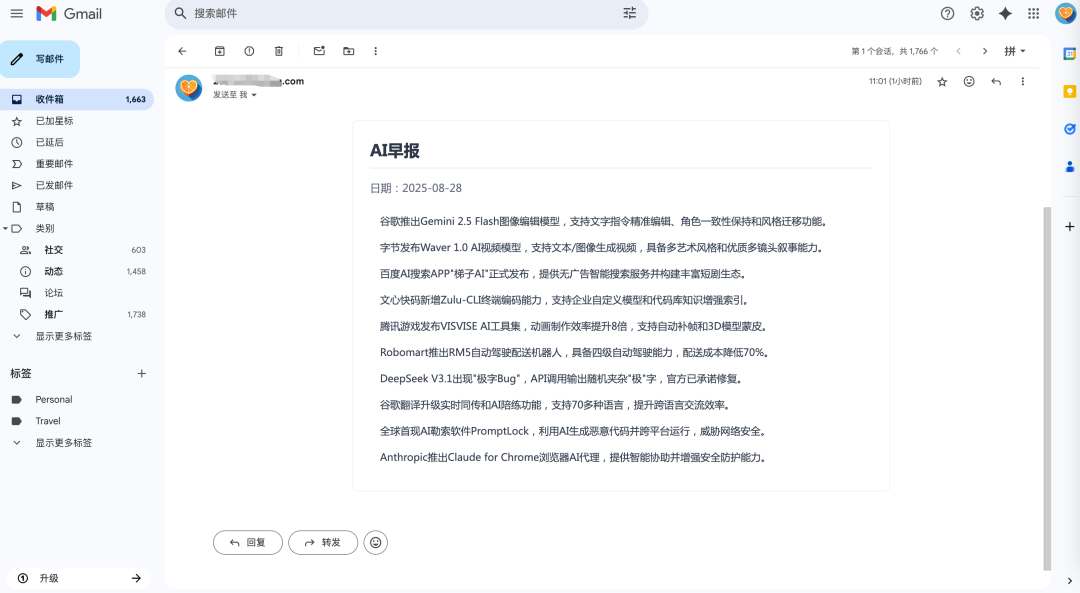Click the AI早报 heading
Viewport: 1080px width, 593px height.
[395, 151]
